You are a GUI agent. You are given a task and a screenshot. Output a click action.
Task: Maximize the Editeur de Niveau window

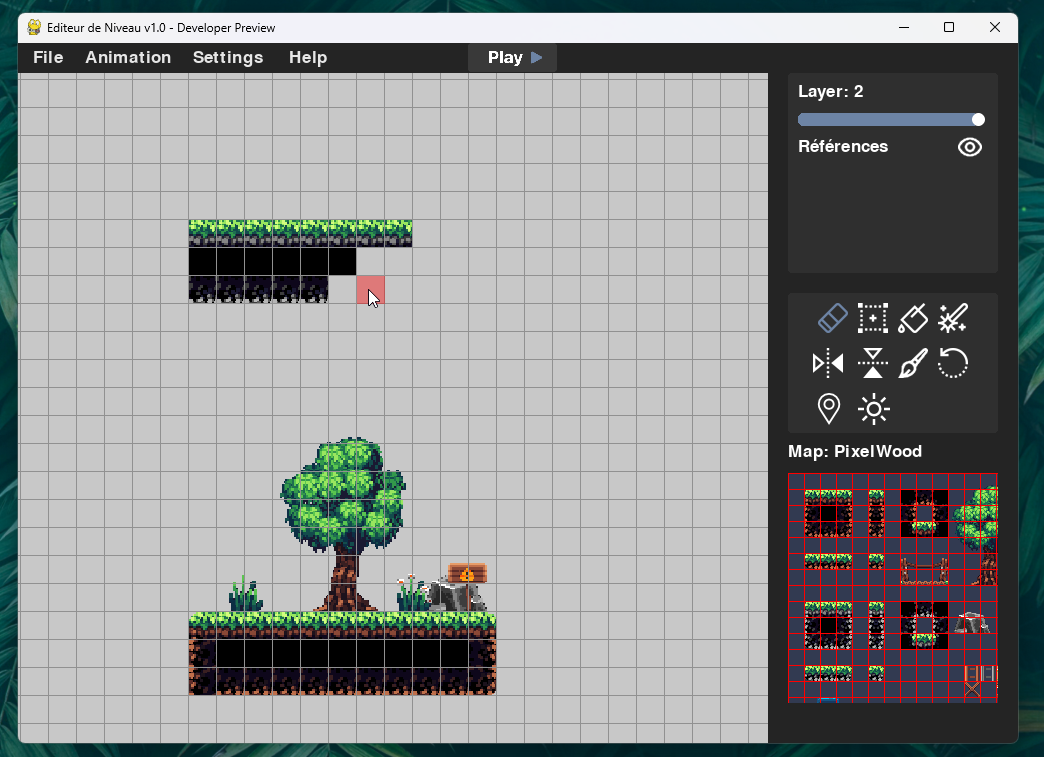pyautogui.click(x=949, y=27)
